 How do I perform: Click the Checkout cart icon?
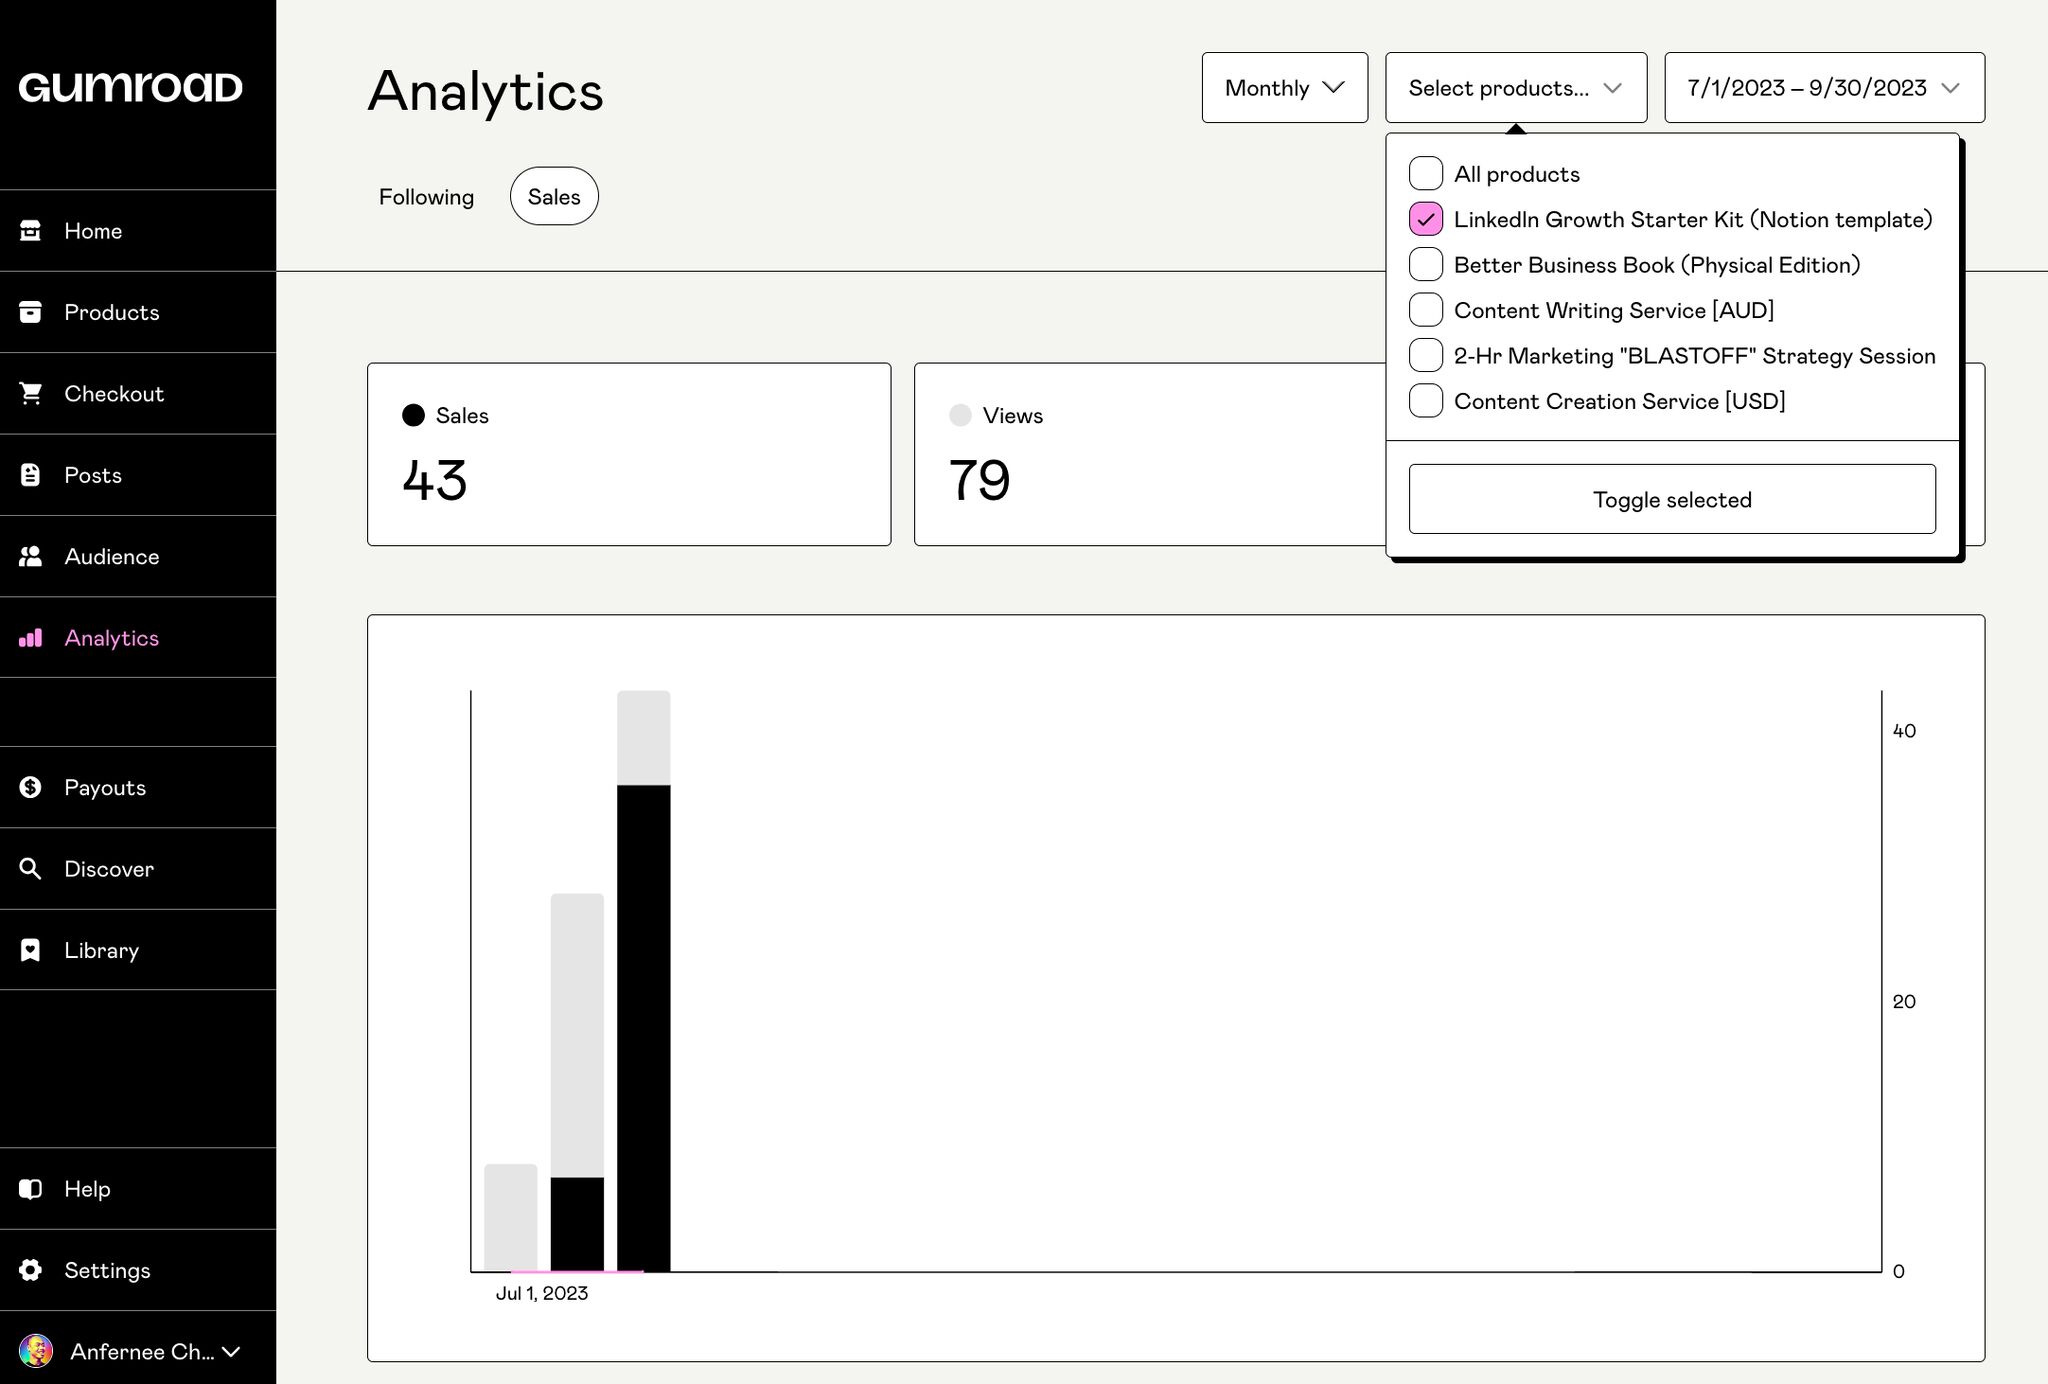pyautogui.click(x=31, y=393)
